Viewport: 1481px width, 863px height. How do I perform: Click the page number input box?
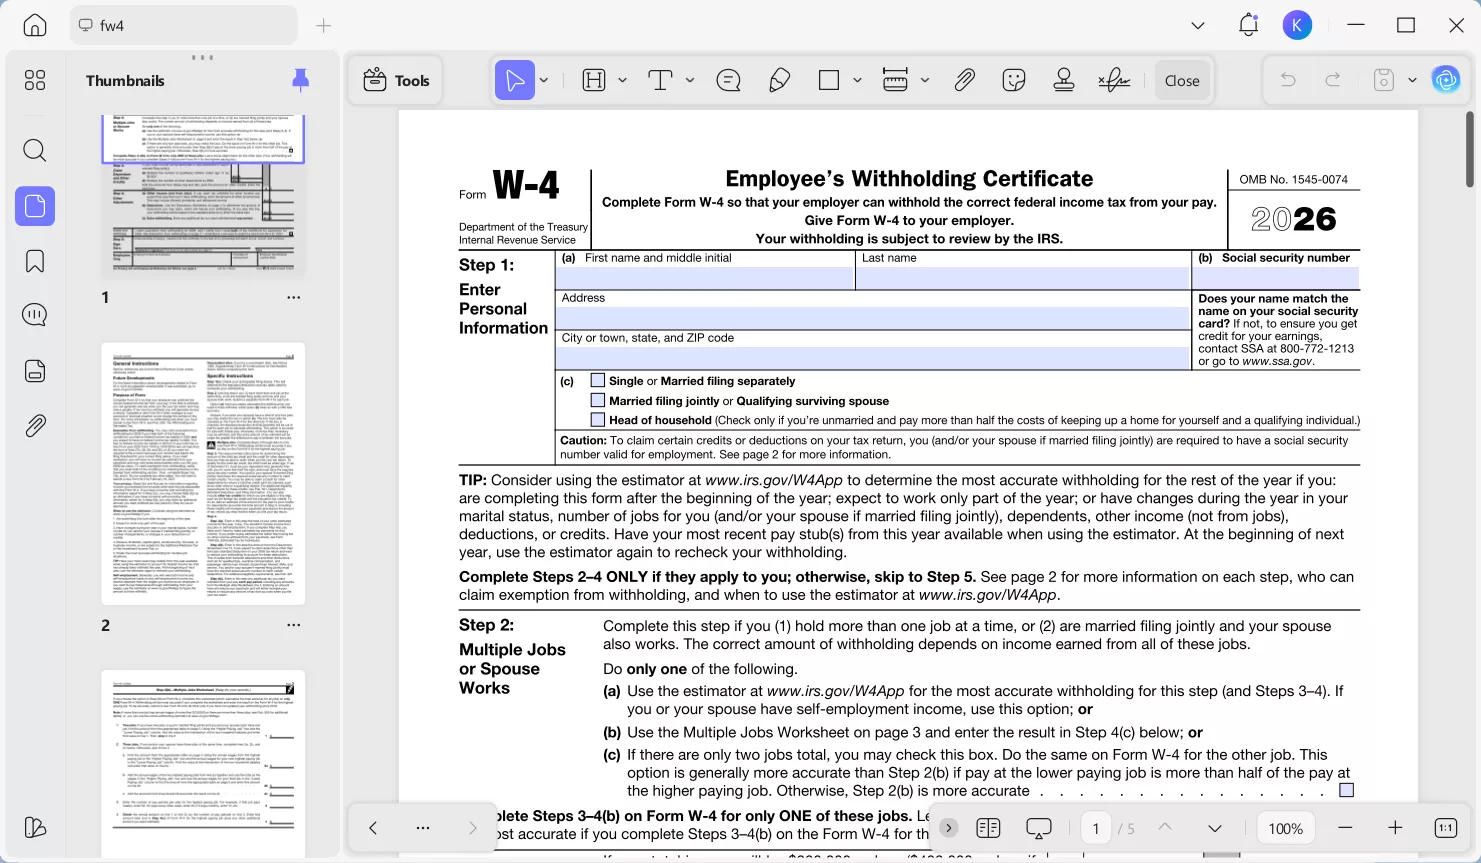coord(1096,828)
